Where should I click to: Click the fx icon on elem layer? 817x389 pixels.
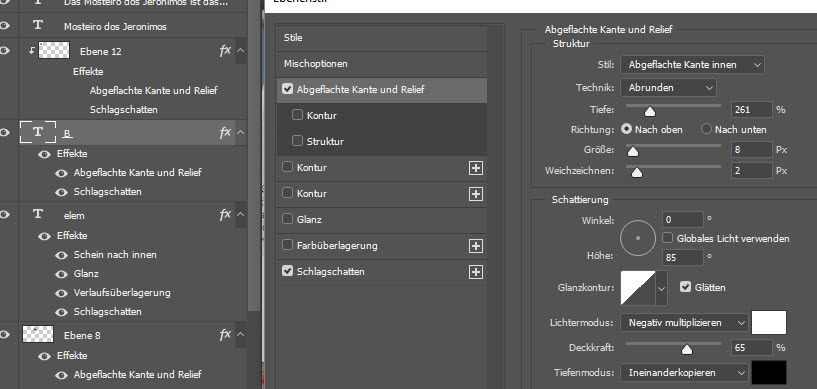225,215
